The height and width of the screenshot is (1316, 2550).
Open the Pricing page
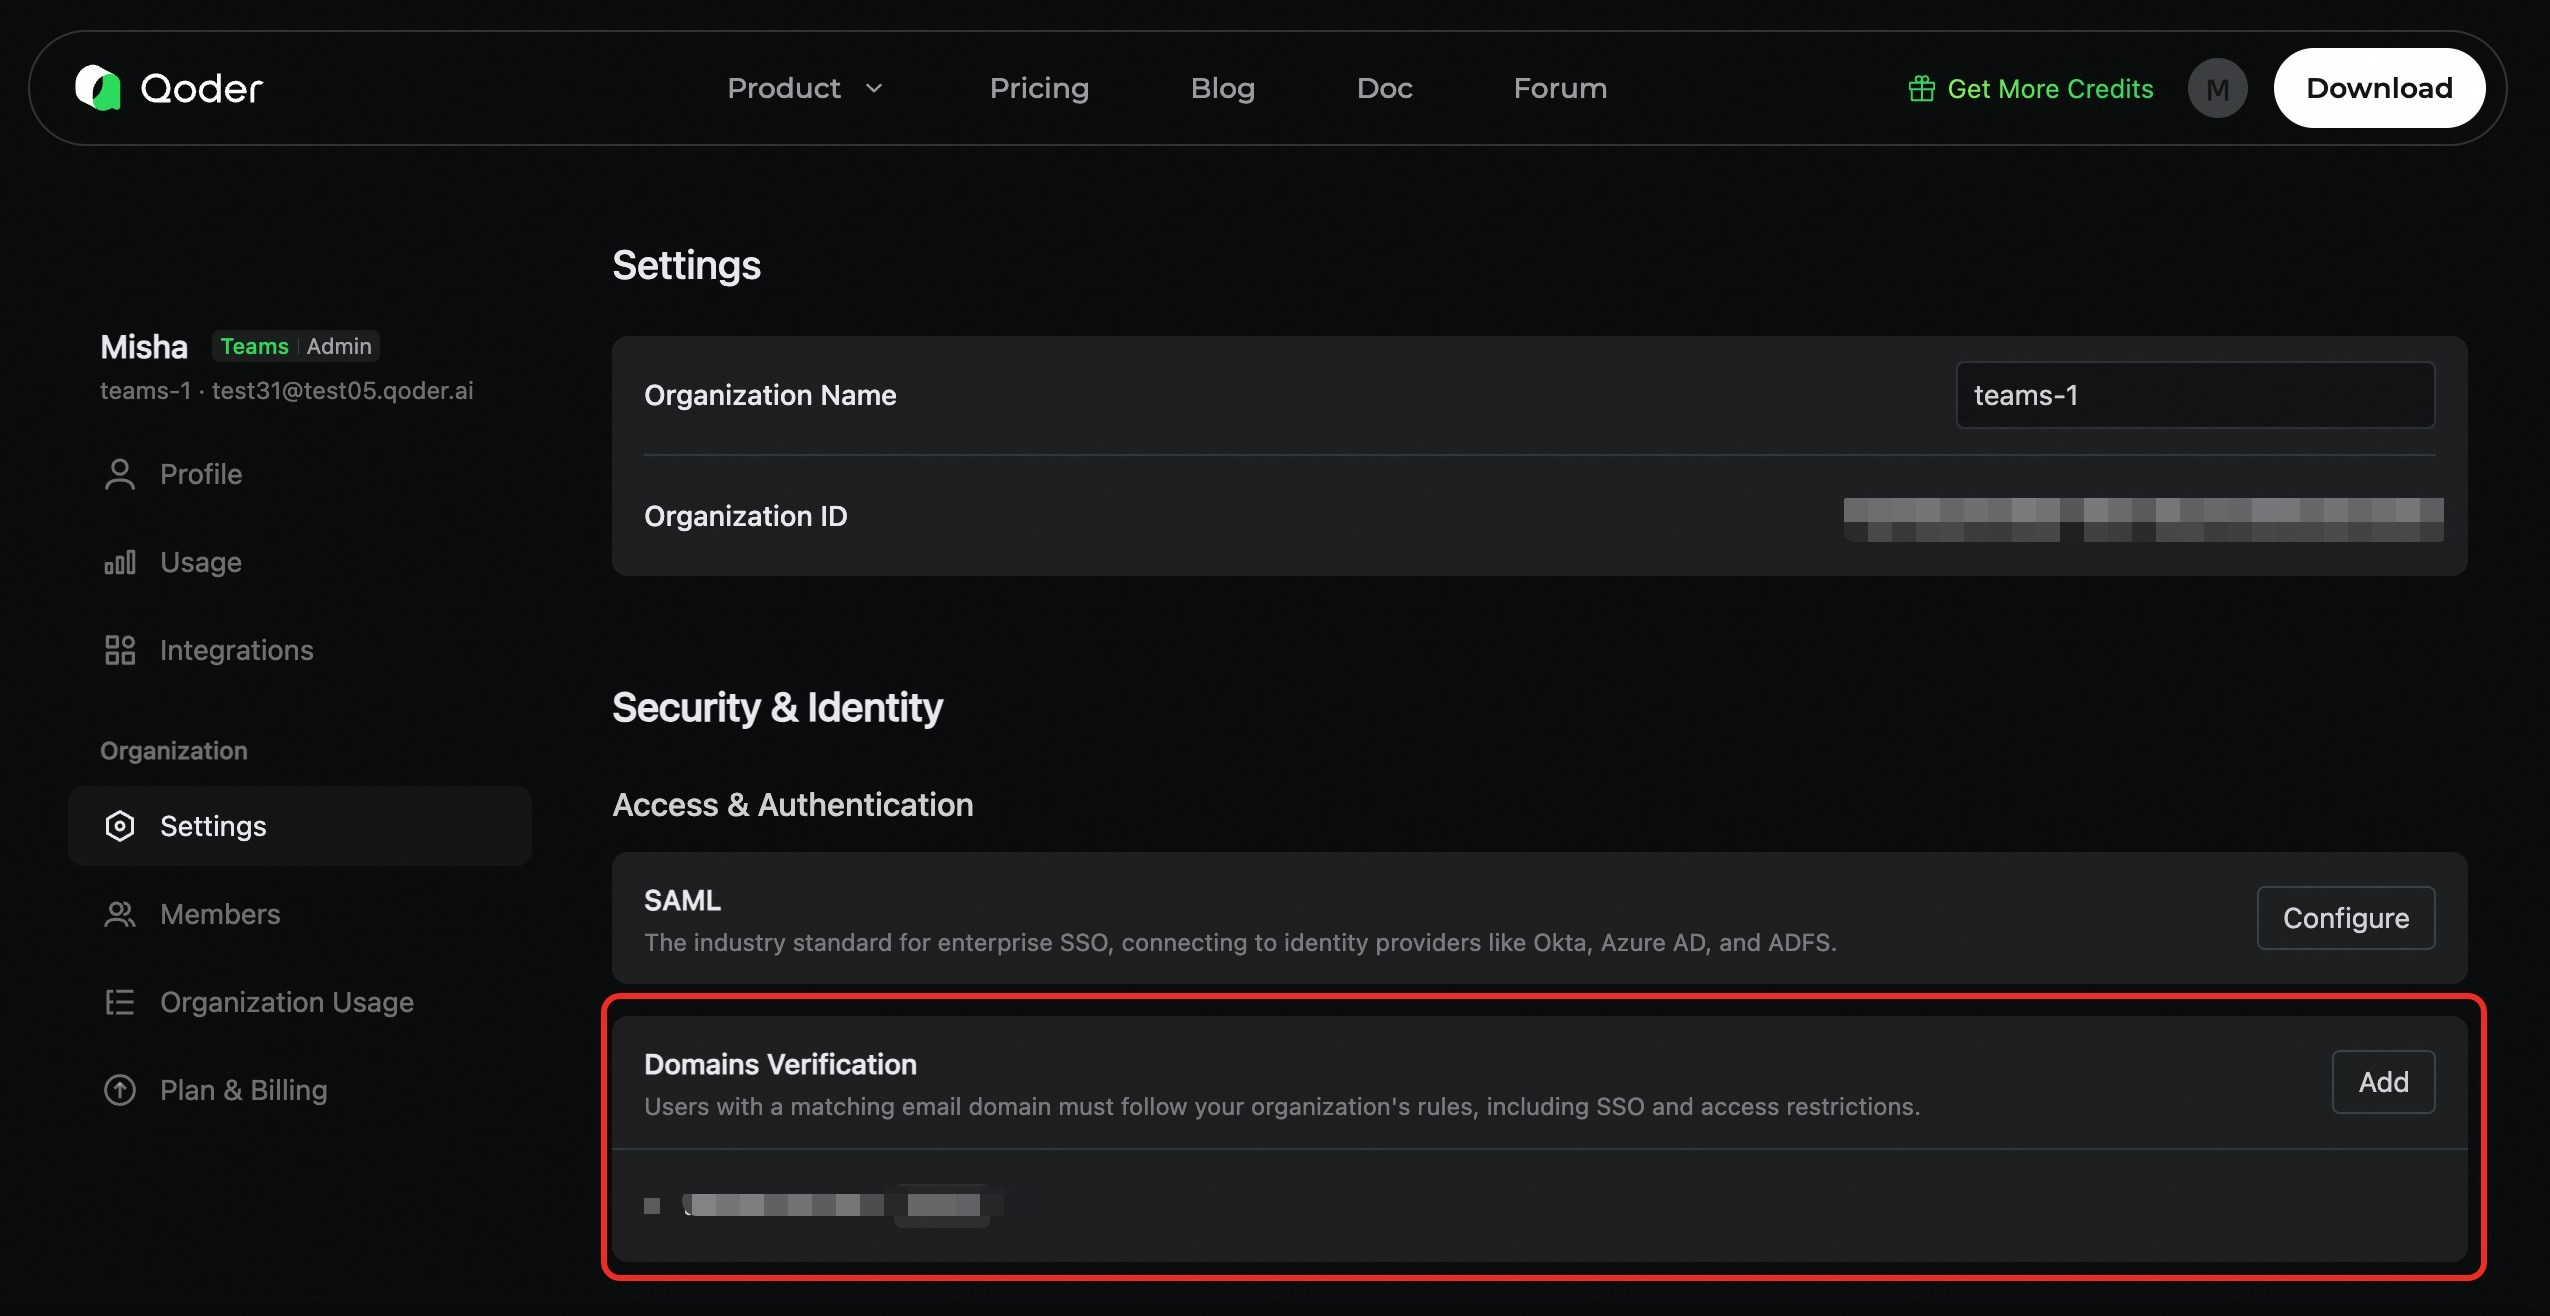[1039, 88]
